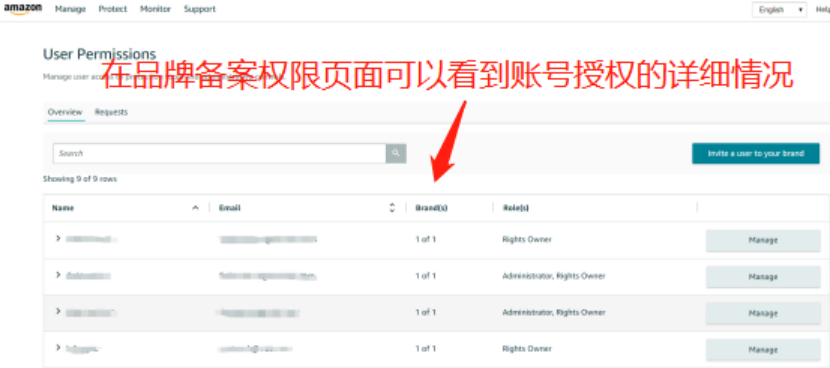The height and width of the screenshot is (368, 830).
Task: Click the fourth row's 1 of 1 brand count
Action: coord(426,349)
